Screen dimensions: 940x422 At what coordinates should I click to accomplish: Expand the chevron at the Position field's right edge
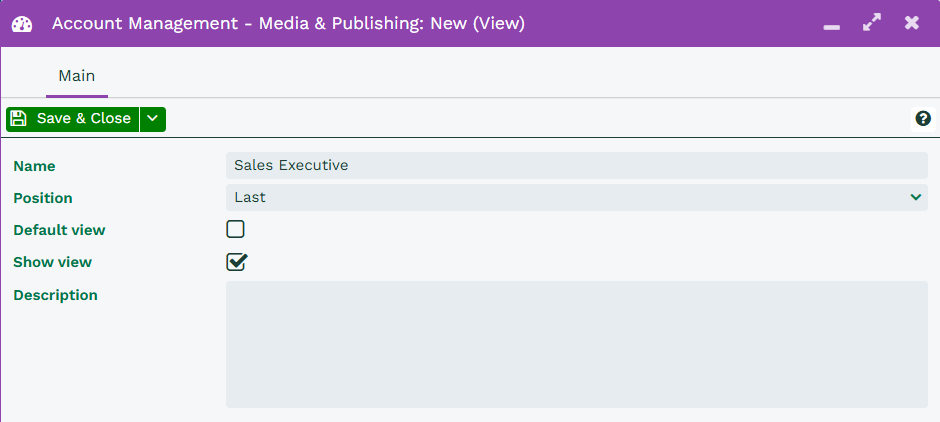coord(916,198)
